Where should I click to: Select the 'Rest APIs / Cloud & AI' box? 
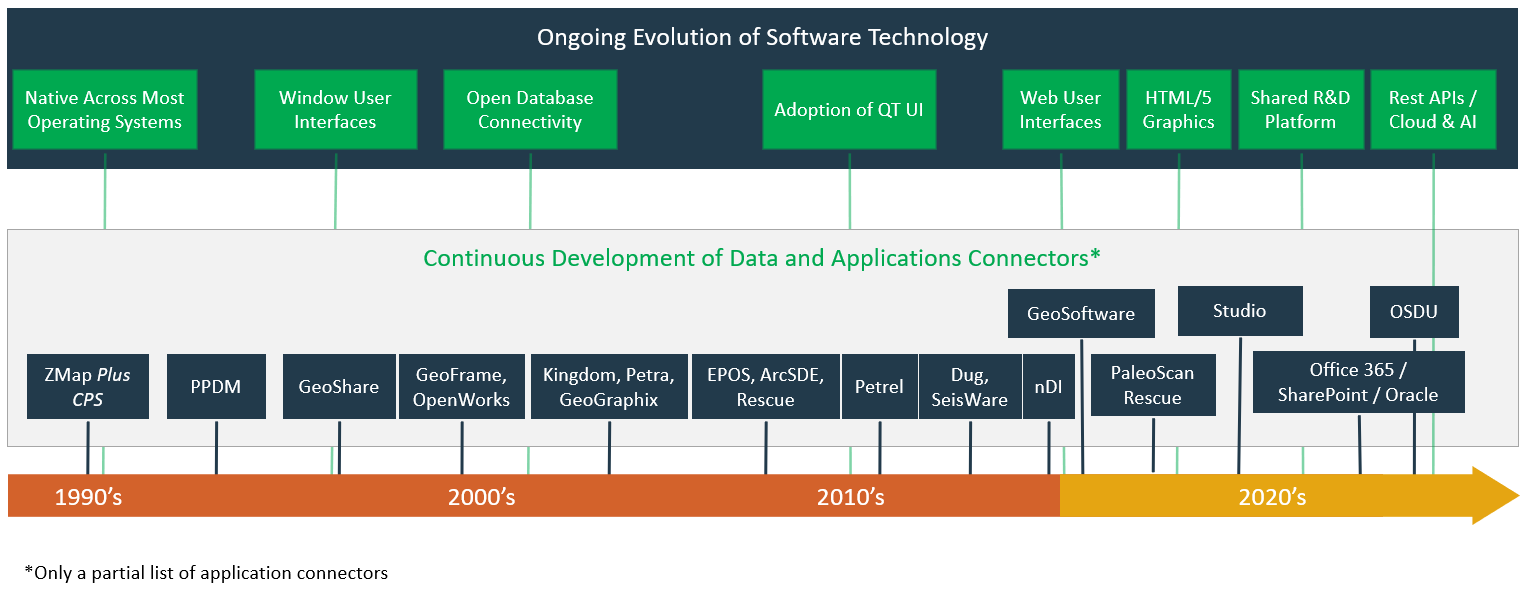(x=1433, y=110)
